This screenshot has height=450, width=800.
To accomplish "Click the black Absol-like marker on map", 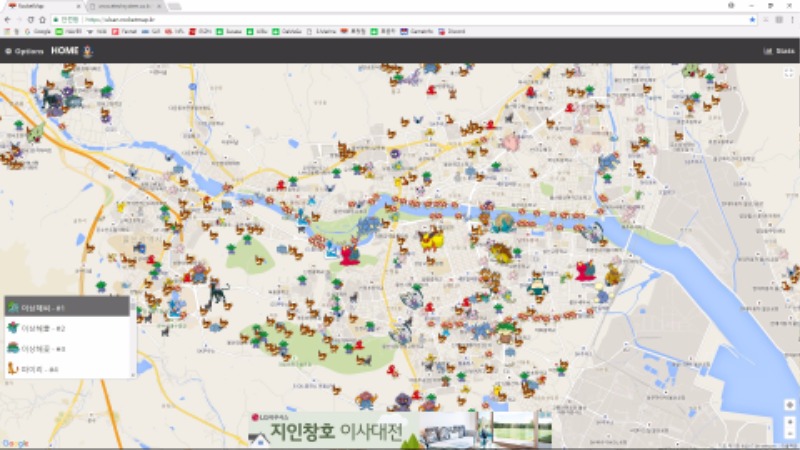I will point(217,292).
